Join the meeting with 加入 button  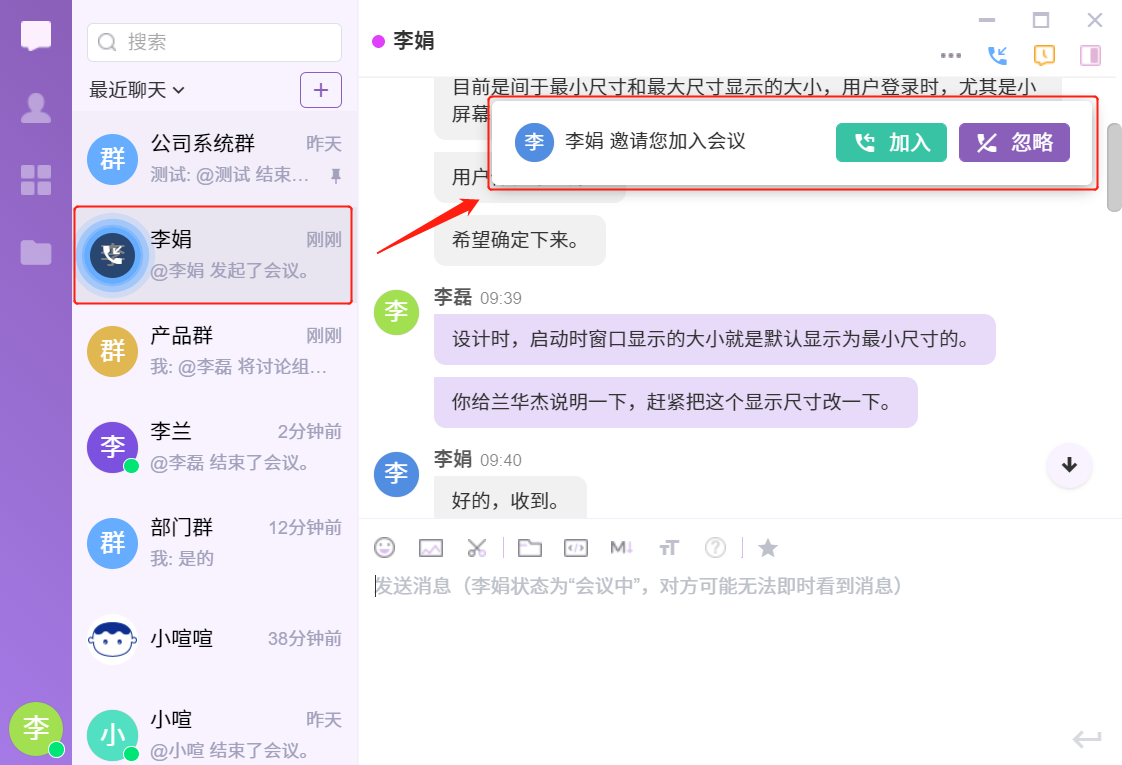click(x=891, y=143)
